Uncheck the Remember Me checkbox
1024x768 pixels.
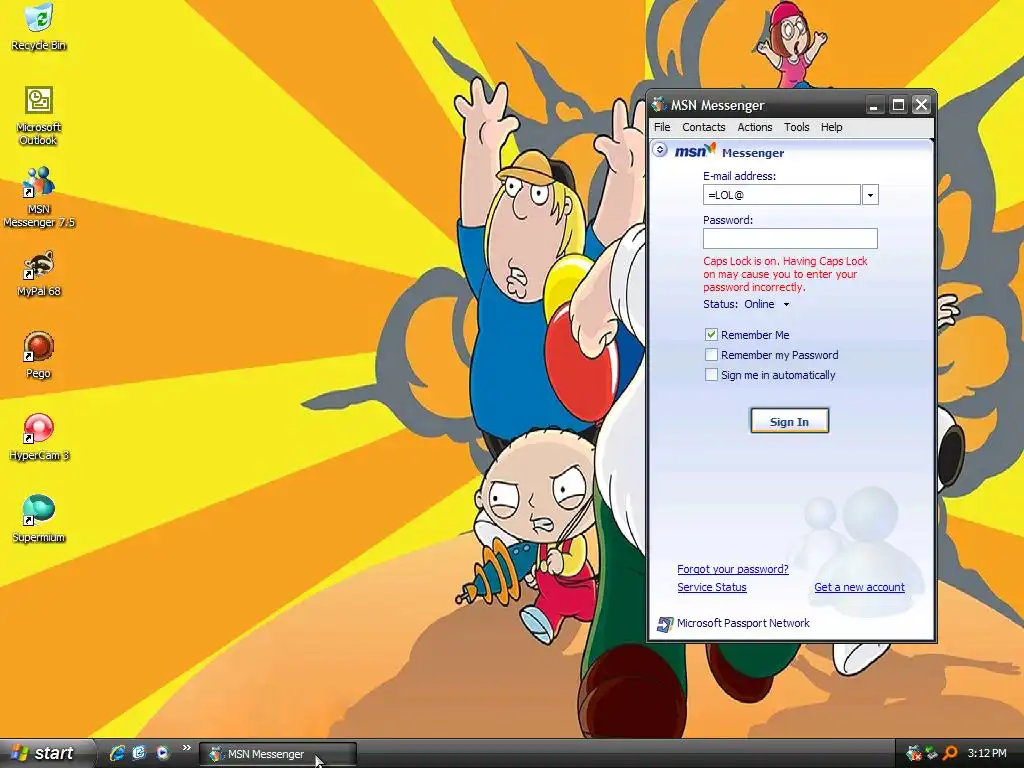pyautogui.click(x=711, y=334)
